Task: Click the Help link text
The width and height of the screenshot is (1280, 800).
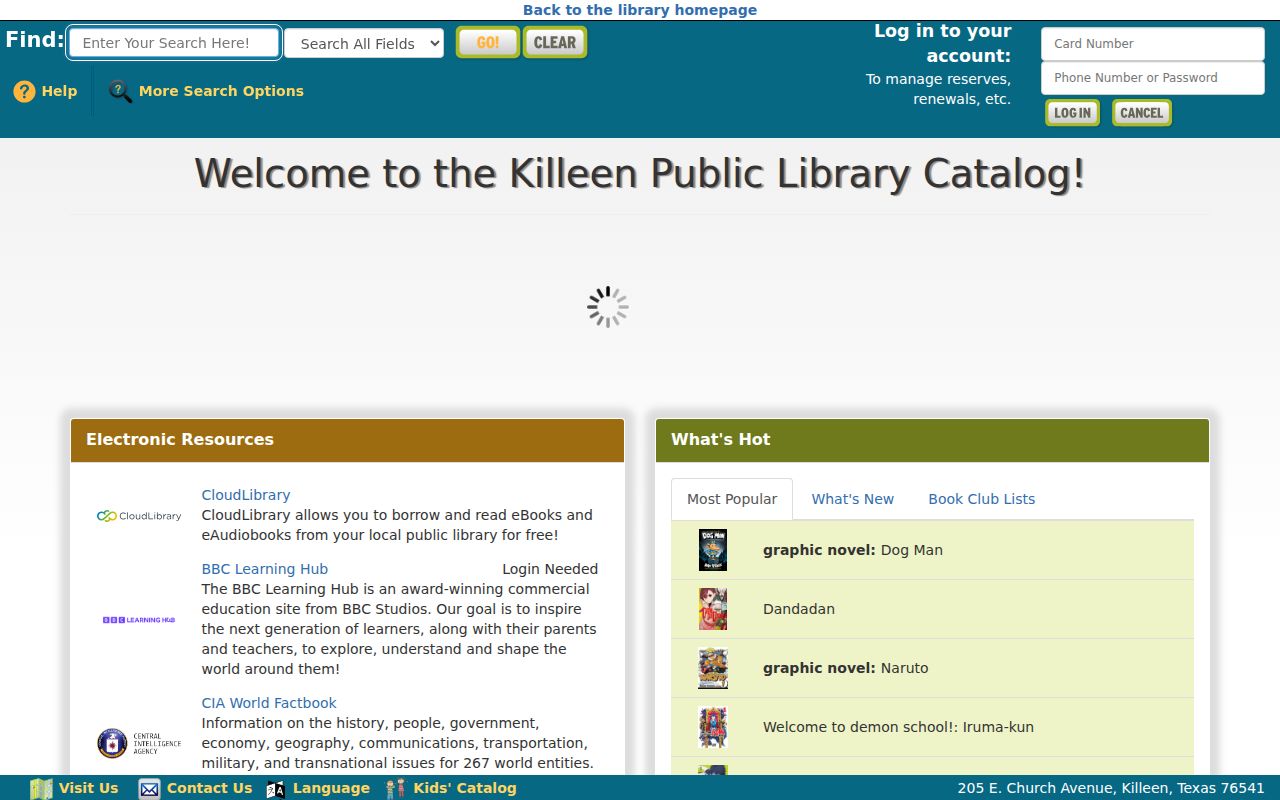Action: [x=59, y=91]
